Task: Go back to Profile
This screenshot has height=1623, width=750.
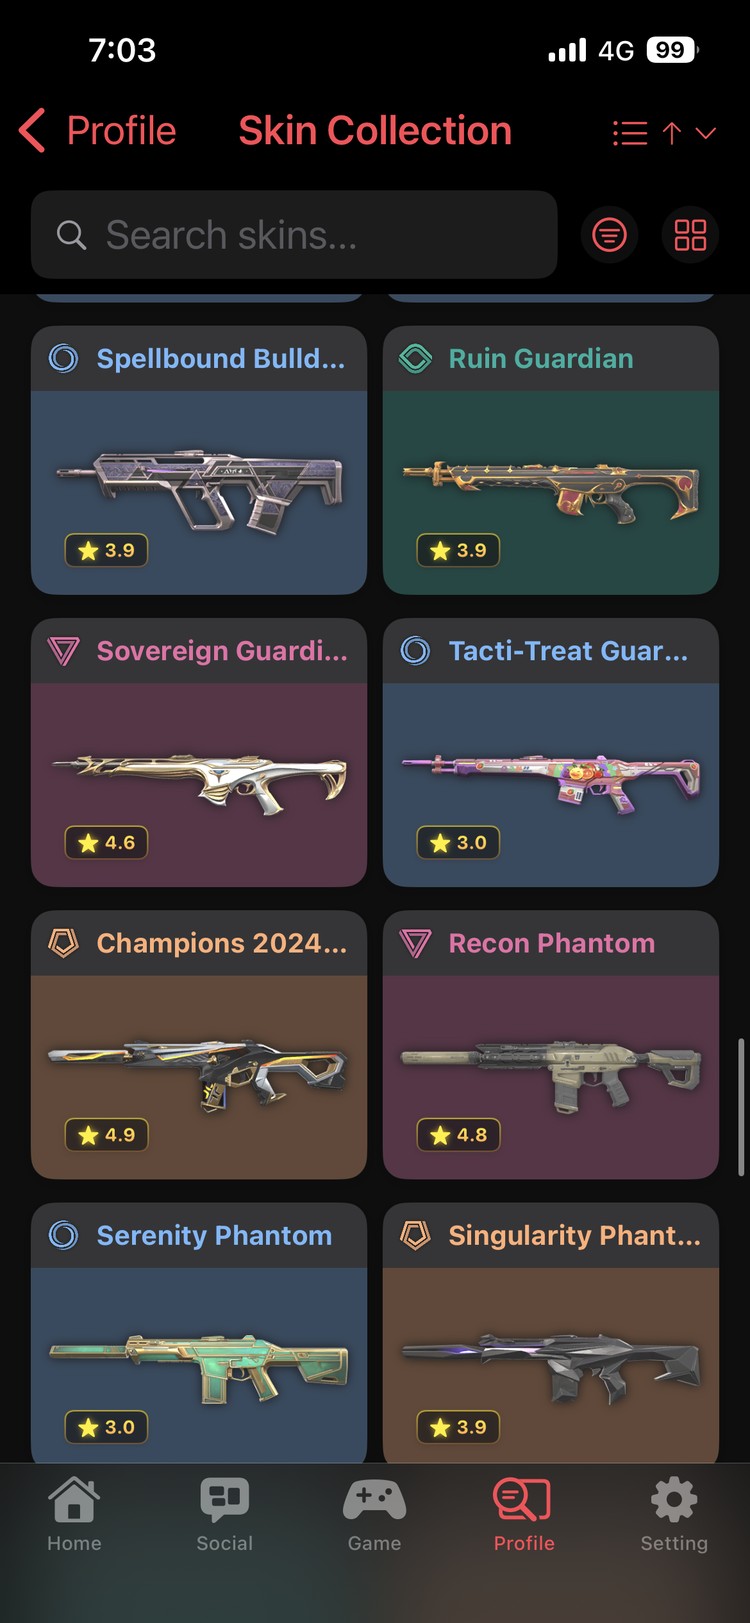Action: pos(97,131)
